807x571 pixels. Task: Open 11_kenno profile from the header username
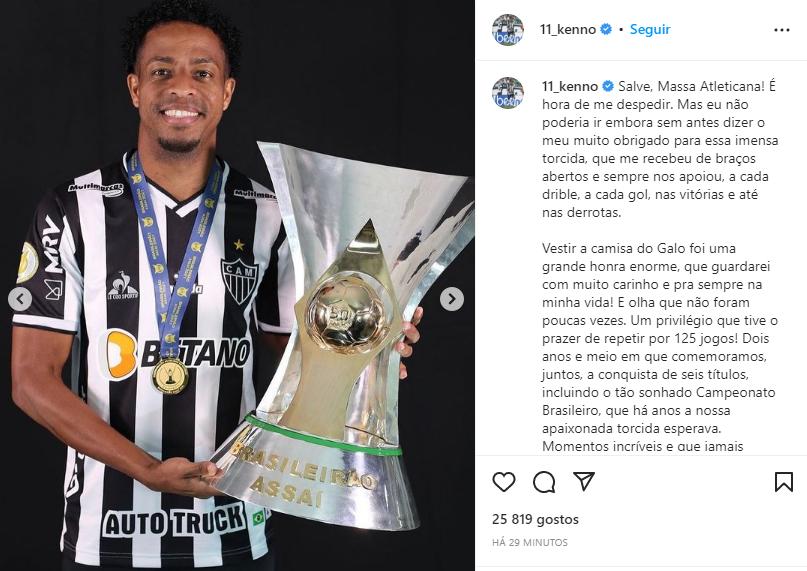click(x=568, y=29)
